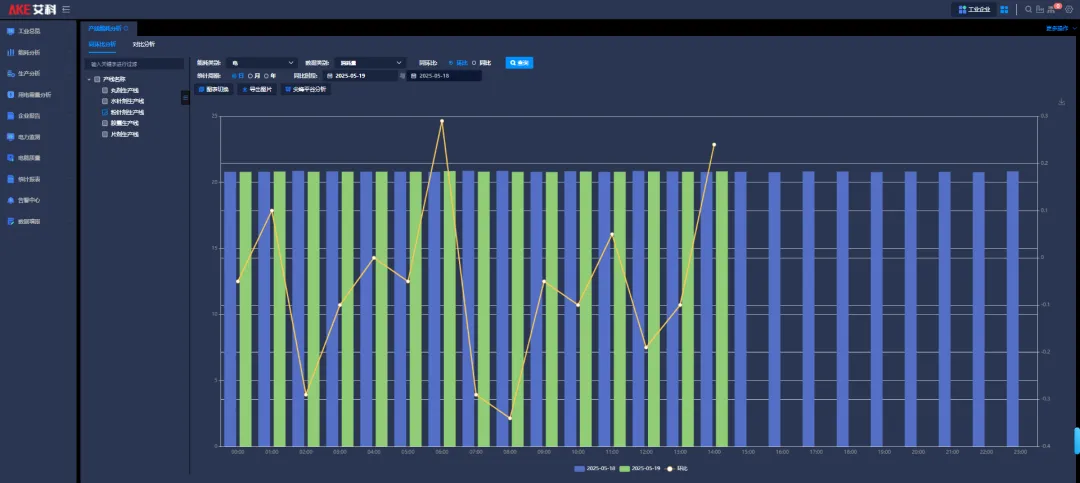The width and height of the screenshot is (1080, 483).
Task: Select the 月 statistics period radio button
Action: [250, 75]
